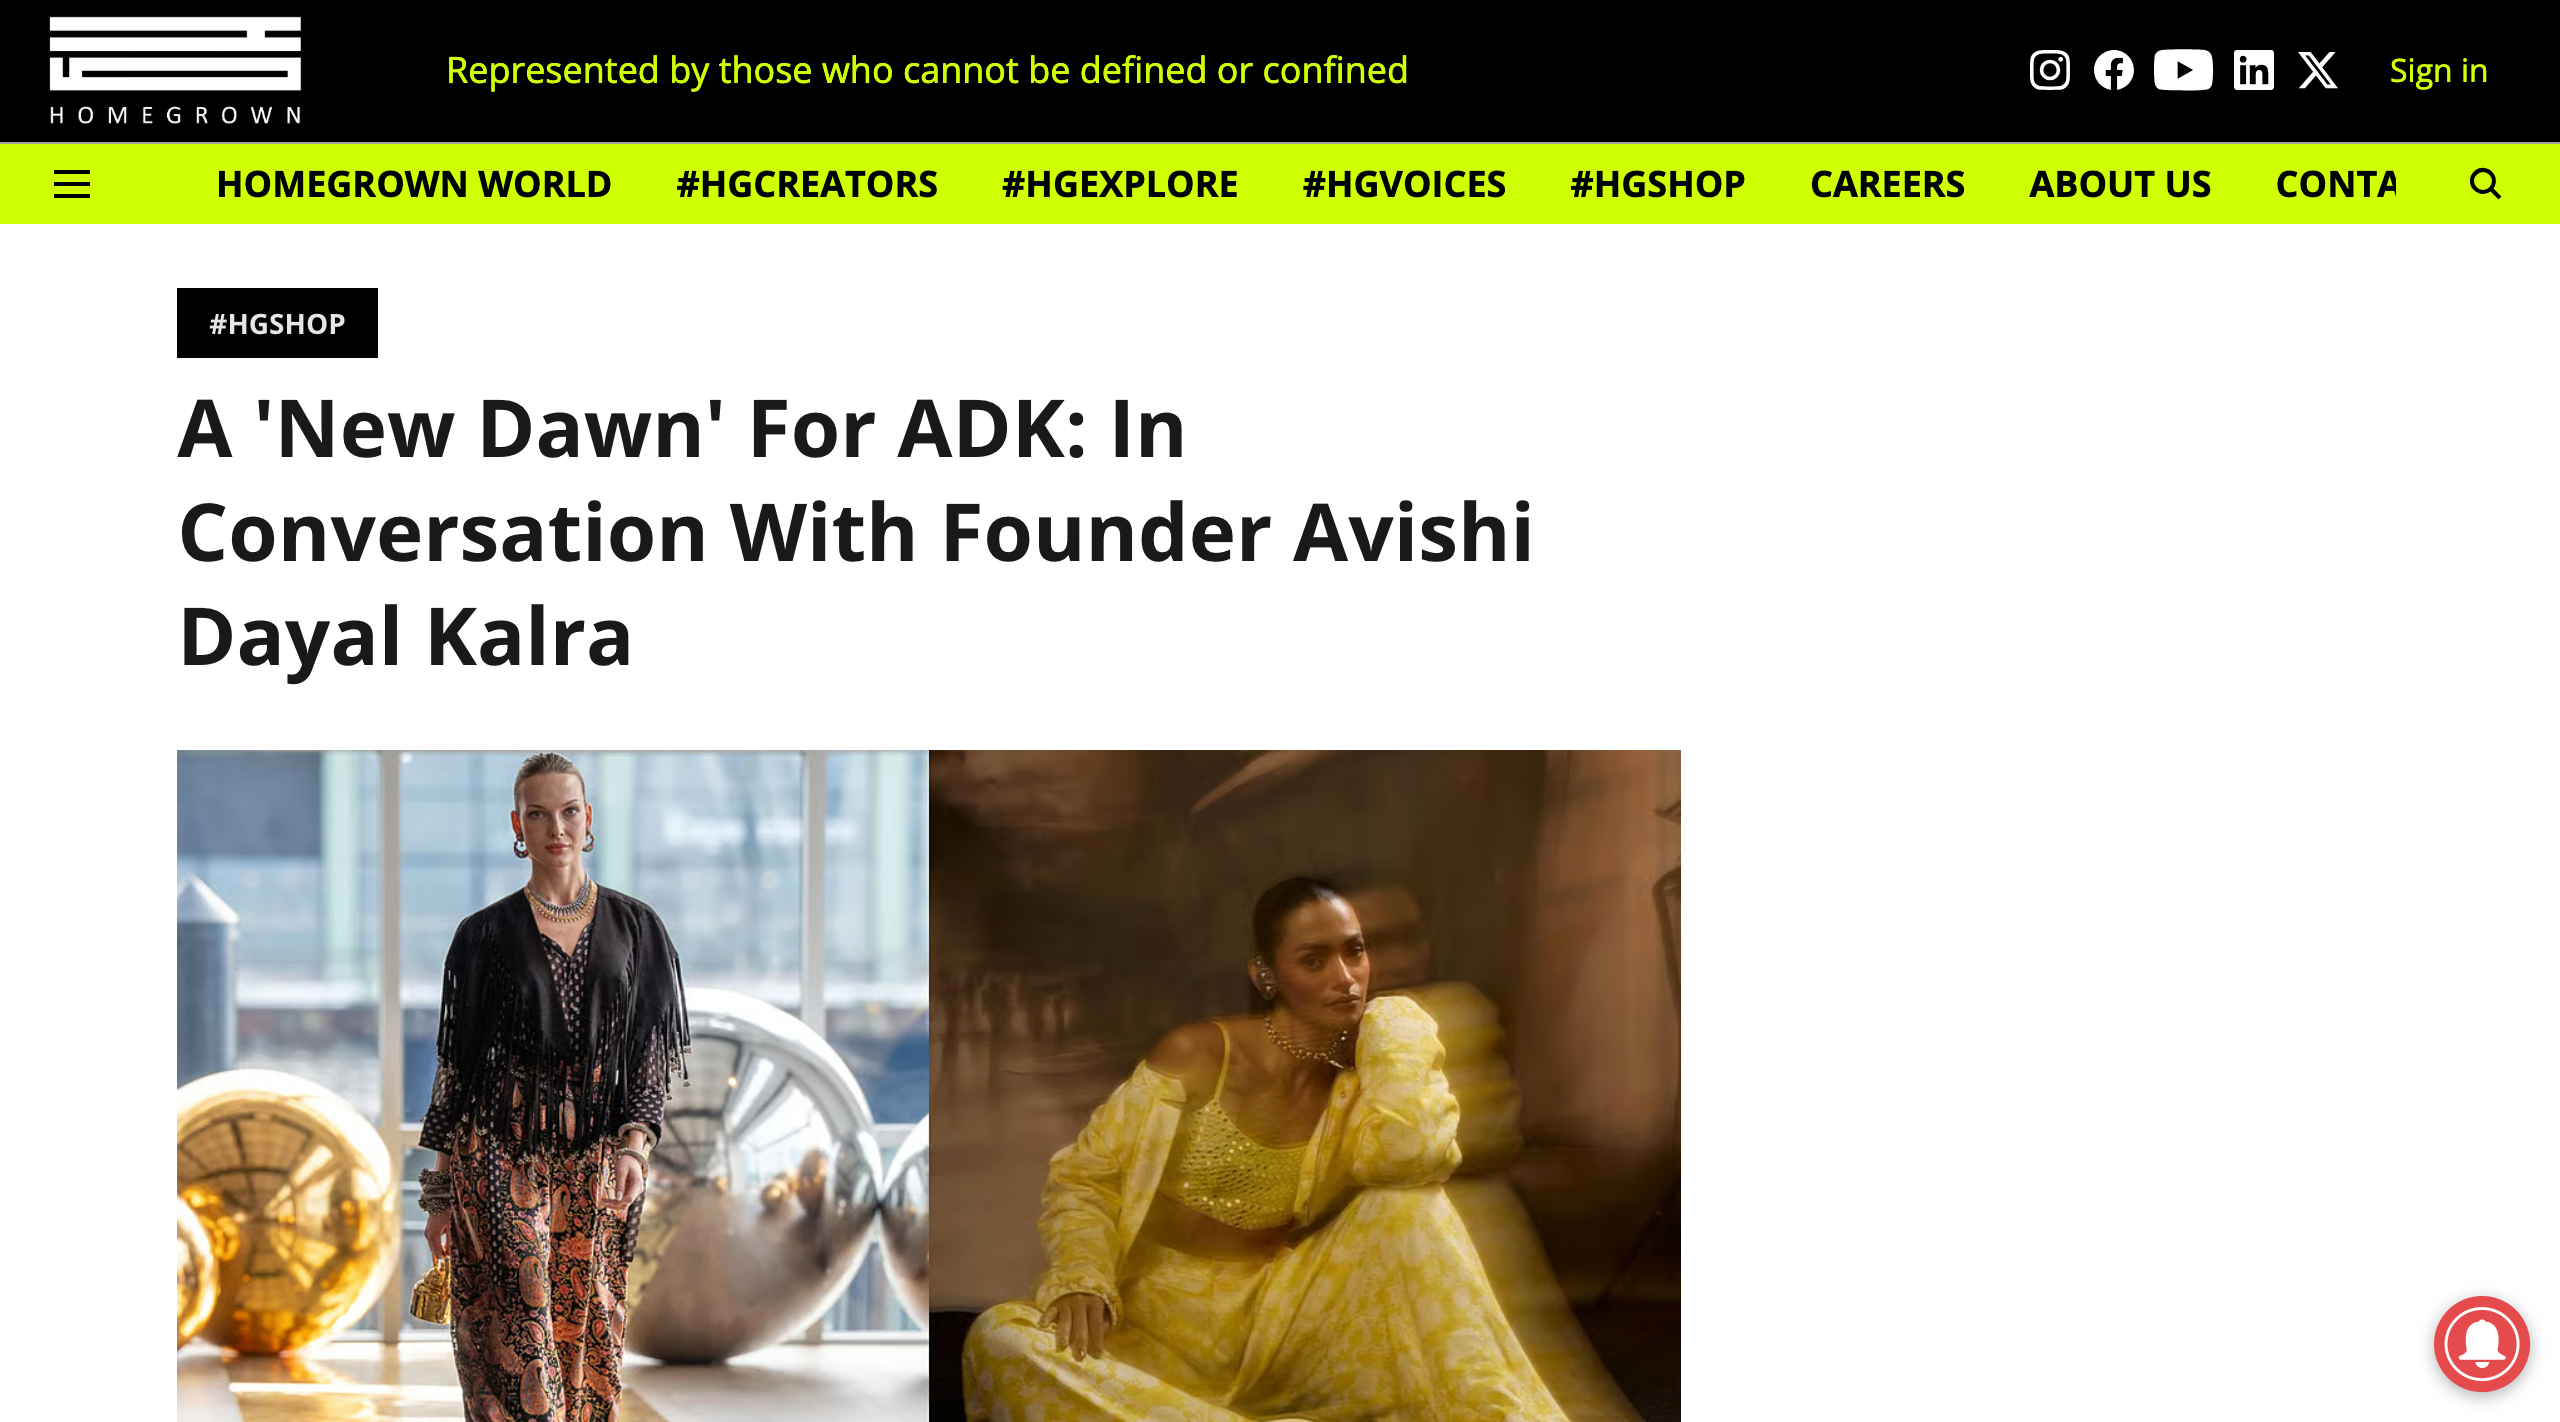The width and height of the screenshot is (2560, 1422).
Task: Open the hamburger menu icon
Action: click(72, 184)
